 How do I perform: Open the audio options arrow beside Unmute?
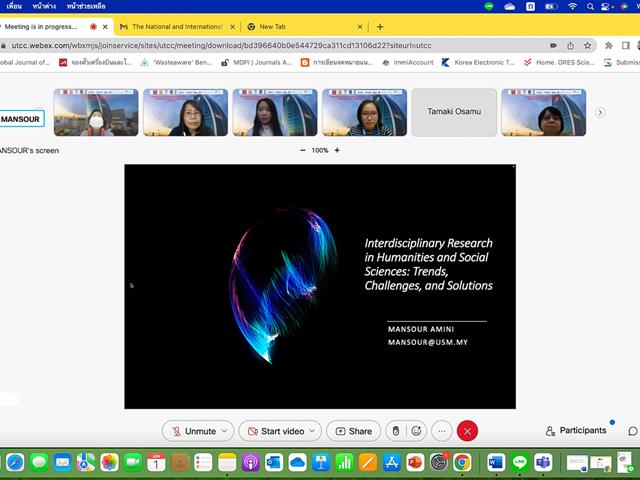coord(225,431)
